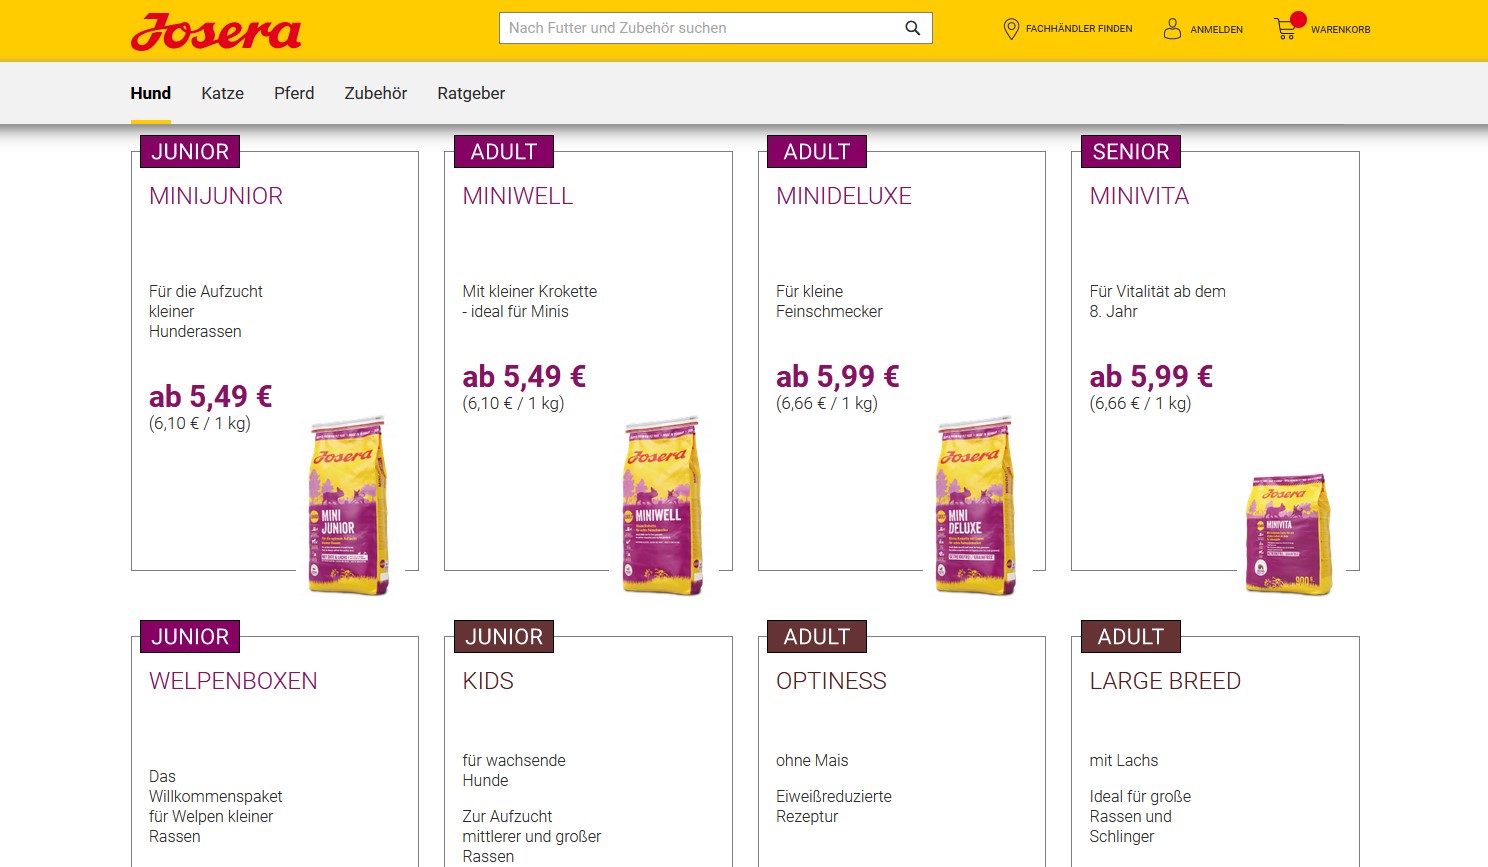Open the Ratgeber menu
The width and height of the screenshot is (1488, 867).
coord(471,94)
